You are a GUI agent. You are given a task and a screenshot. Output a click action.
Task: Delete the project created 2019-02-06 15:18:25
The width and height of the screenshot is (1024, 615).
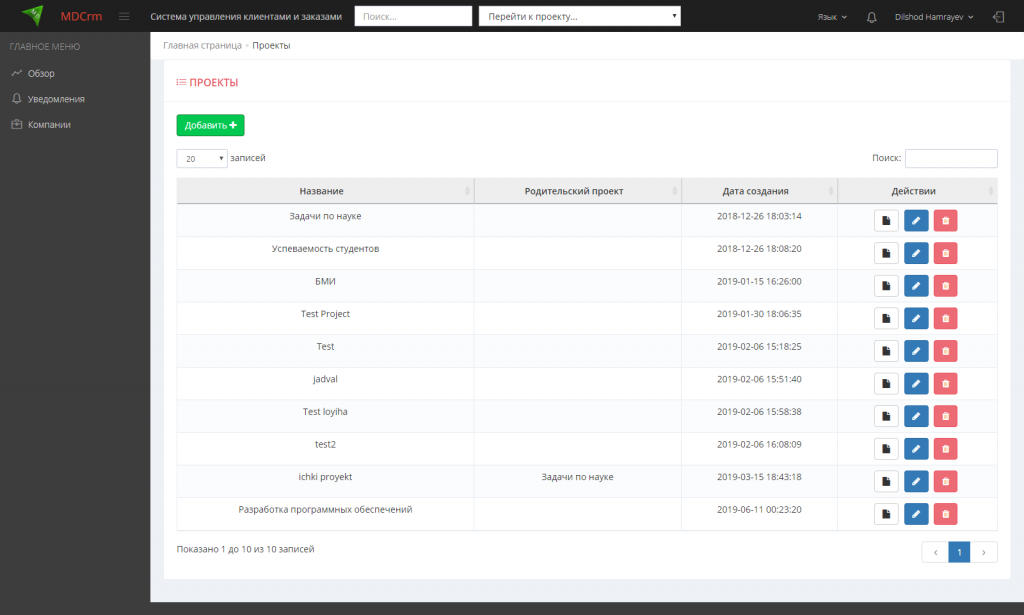[946, 351]
